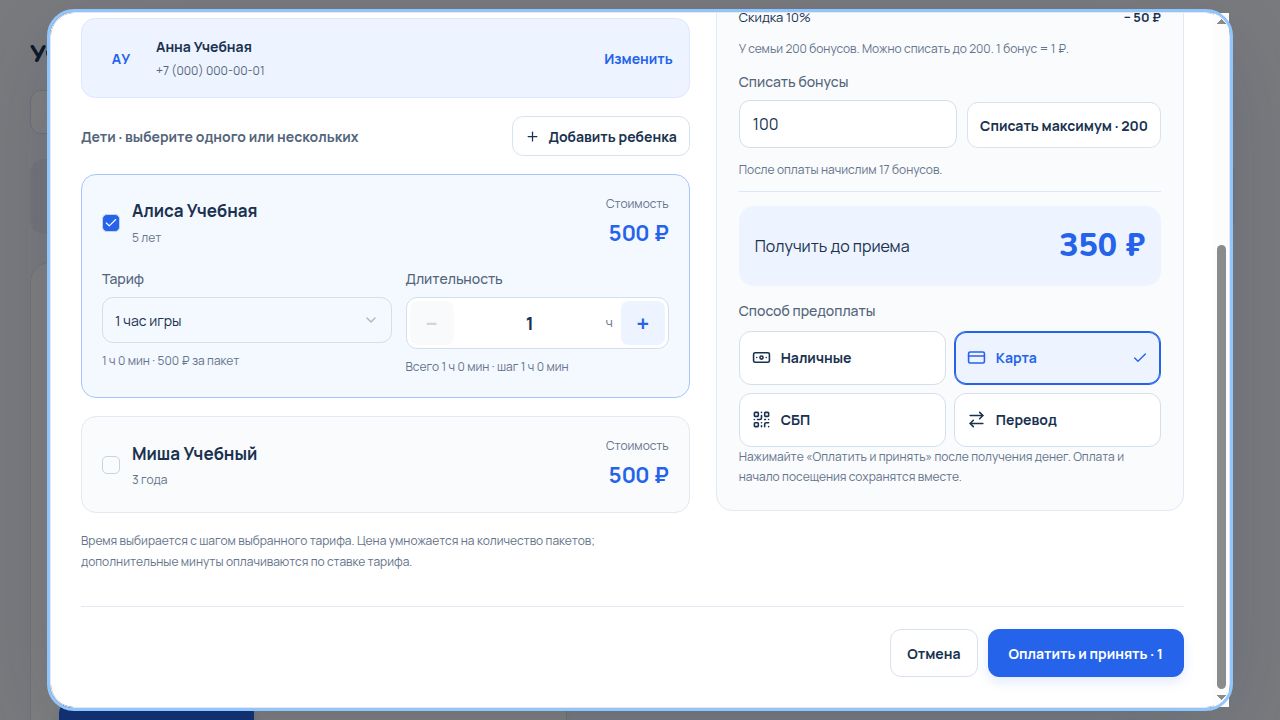Viewport: 1280px width, 720px height.
Task: Decrease duration with the minus stepper
Action: pyautogui.click(x=432, y=323)
